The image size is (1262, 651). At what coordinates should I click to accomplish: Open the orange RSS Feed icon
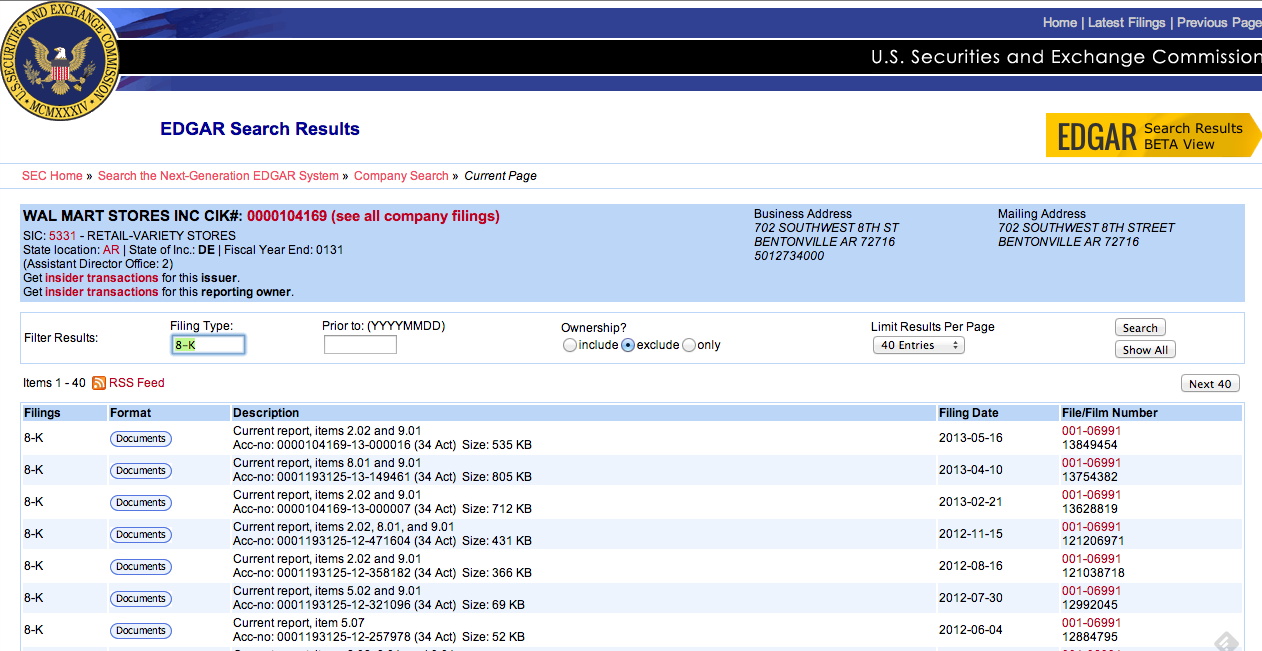pos(99,383)
